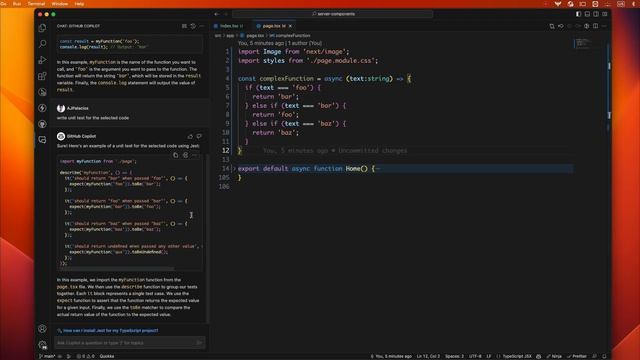Open the Help menu in menu bar
Viewport: 640px width, 360px height.
[79, 4]
